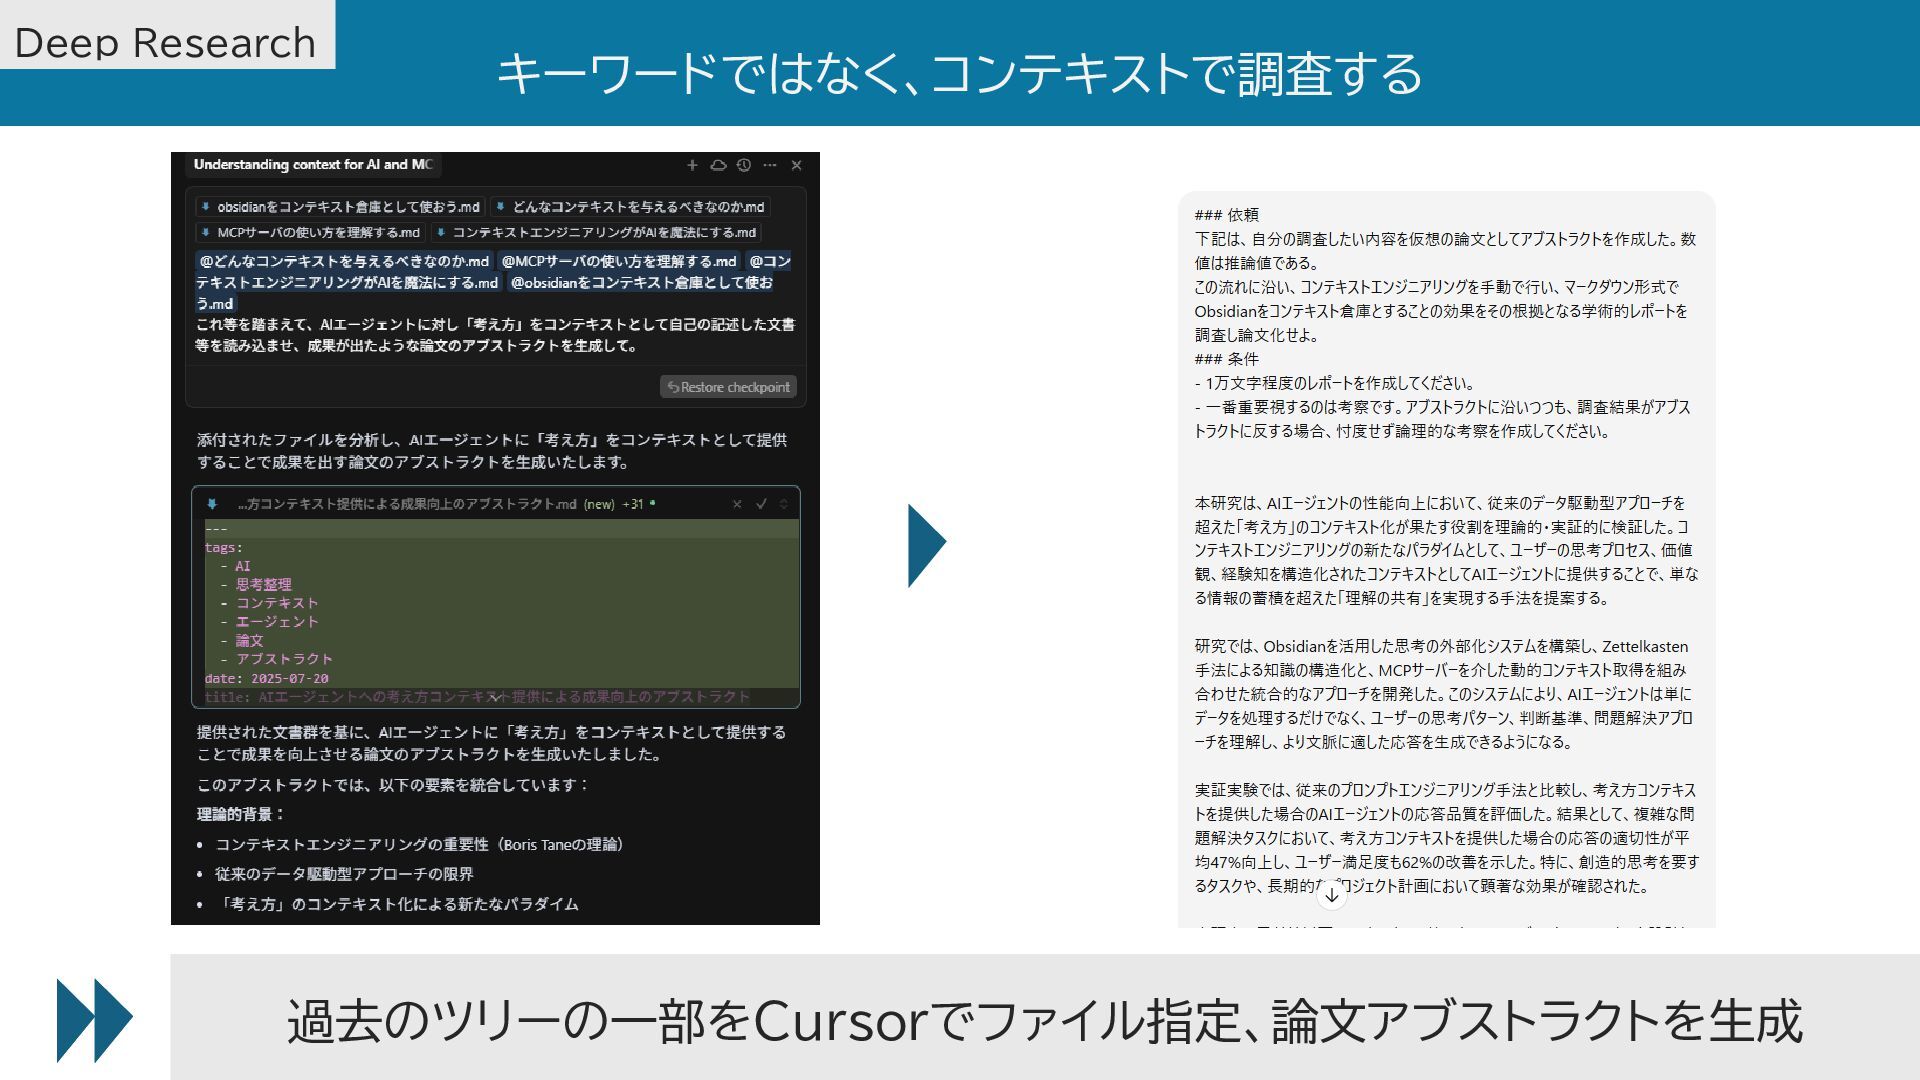Click the コンテキストエンジニアリングがAIを魔法にする.md file chip
Viewport: 1920px width, 1080px height.
point(597,233)
